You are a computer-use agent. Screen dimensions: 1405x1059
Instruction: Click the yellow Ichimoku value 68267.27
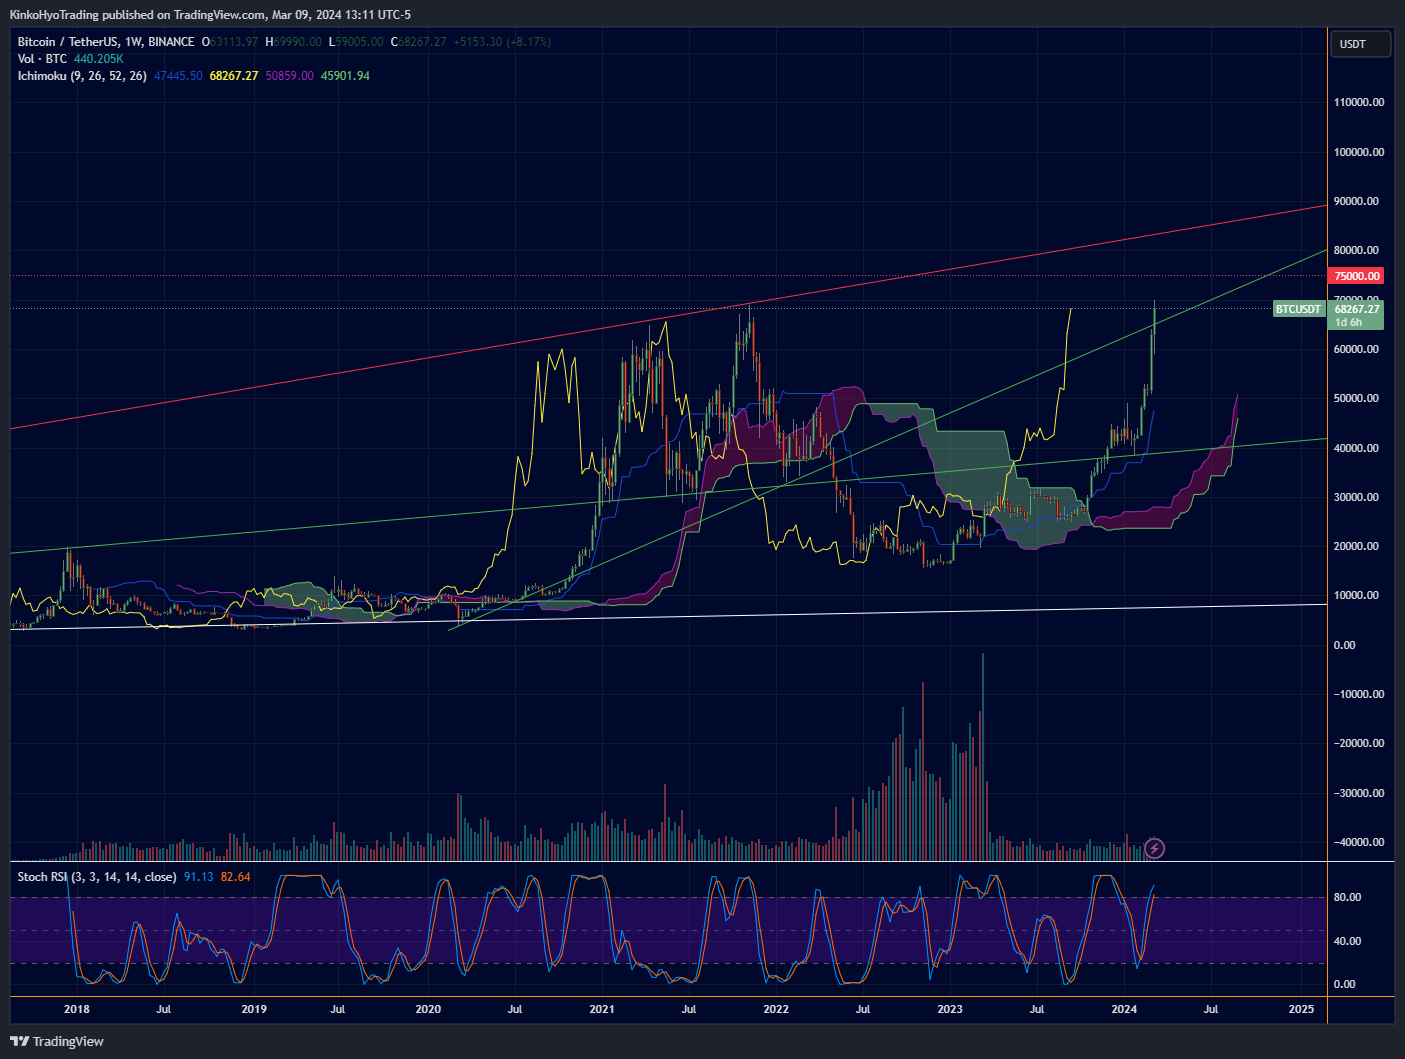(x=234, y=76)
